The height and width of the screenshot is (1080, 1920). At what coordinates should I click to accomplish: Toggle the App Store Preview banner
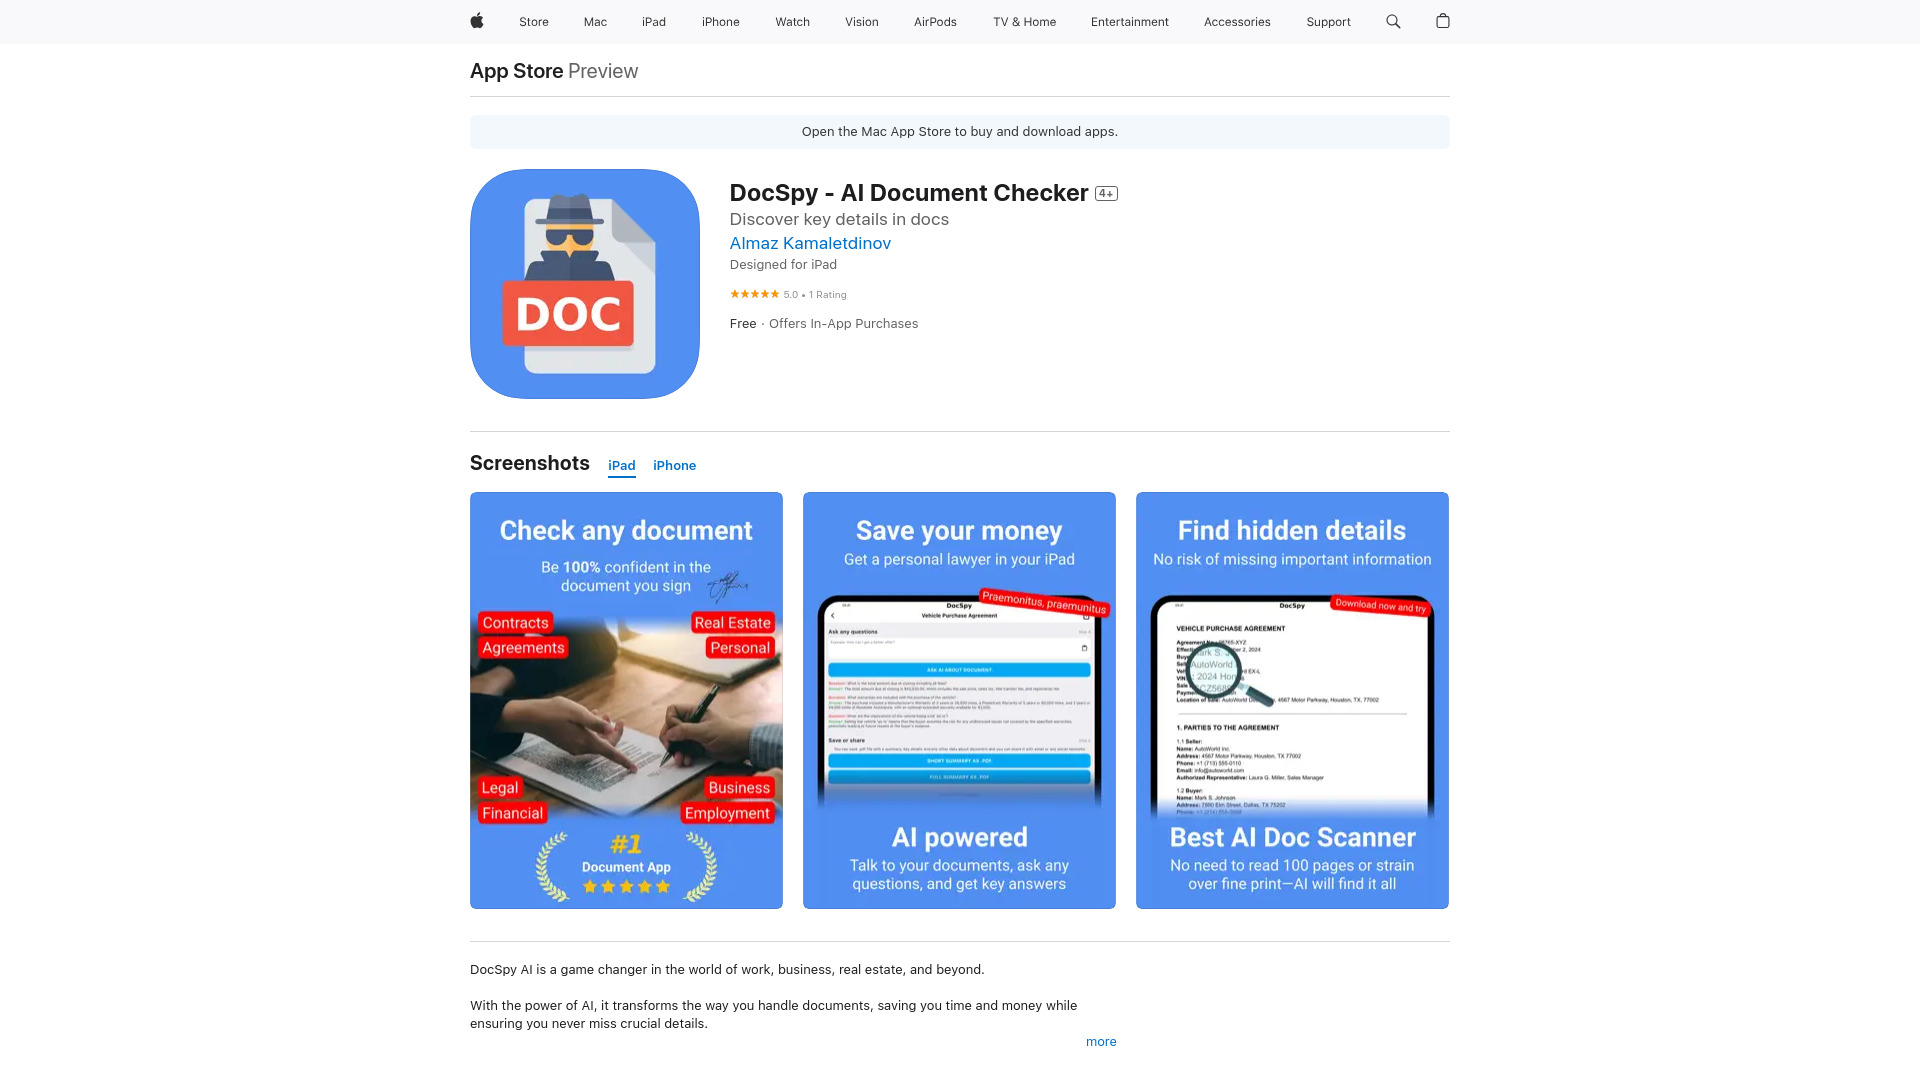click(x=960, y=131)
